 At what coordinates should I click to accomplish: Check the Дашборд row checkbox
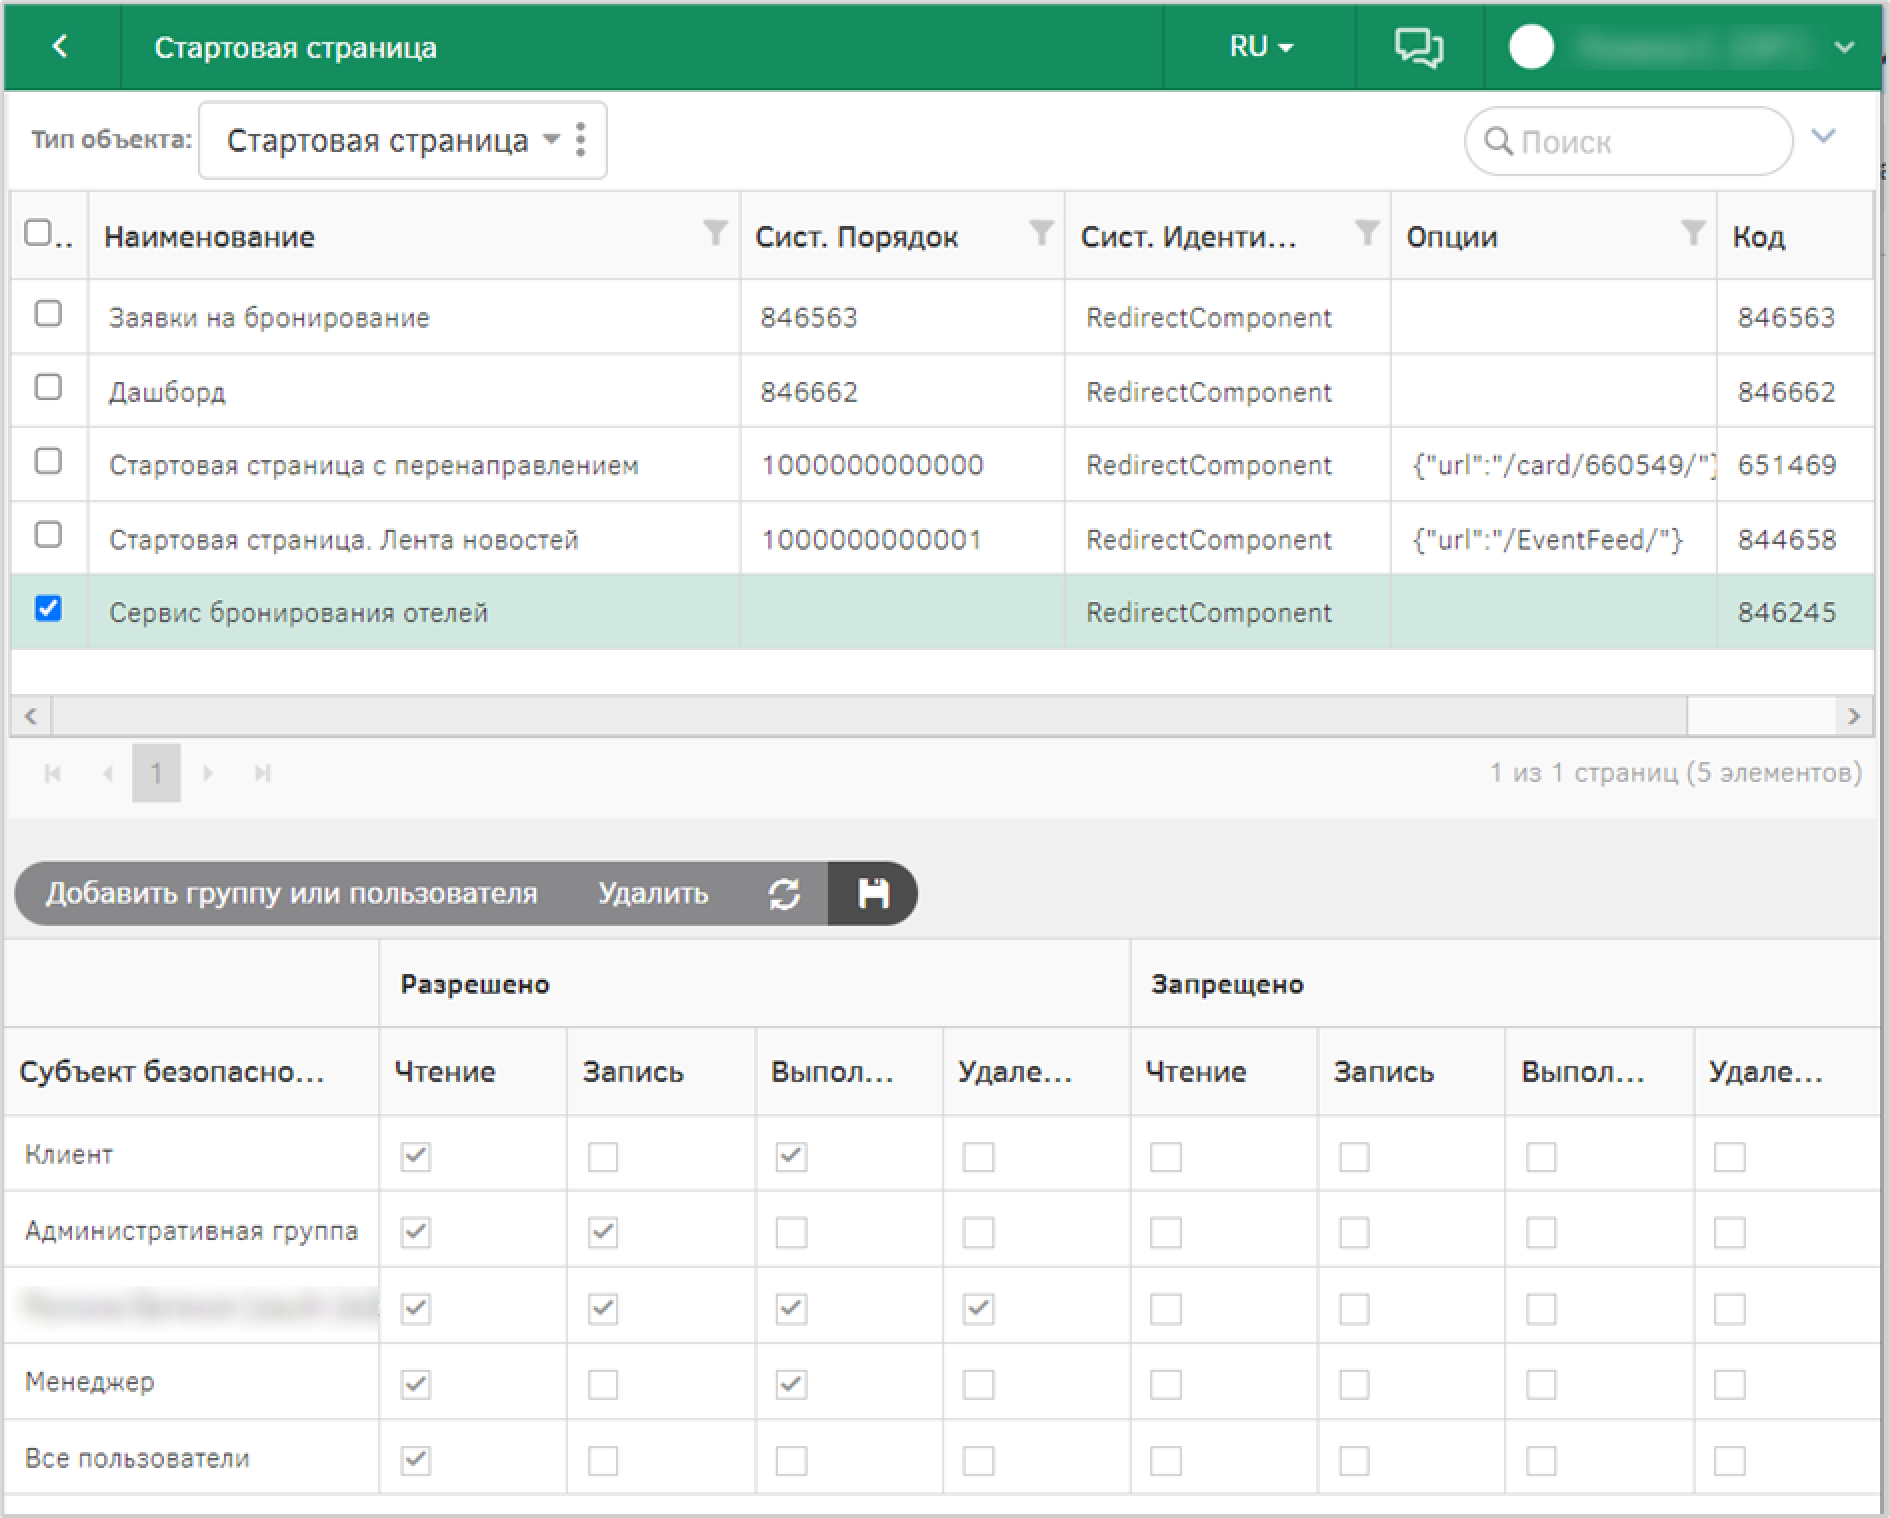[48, 387]
